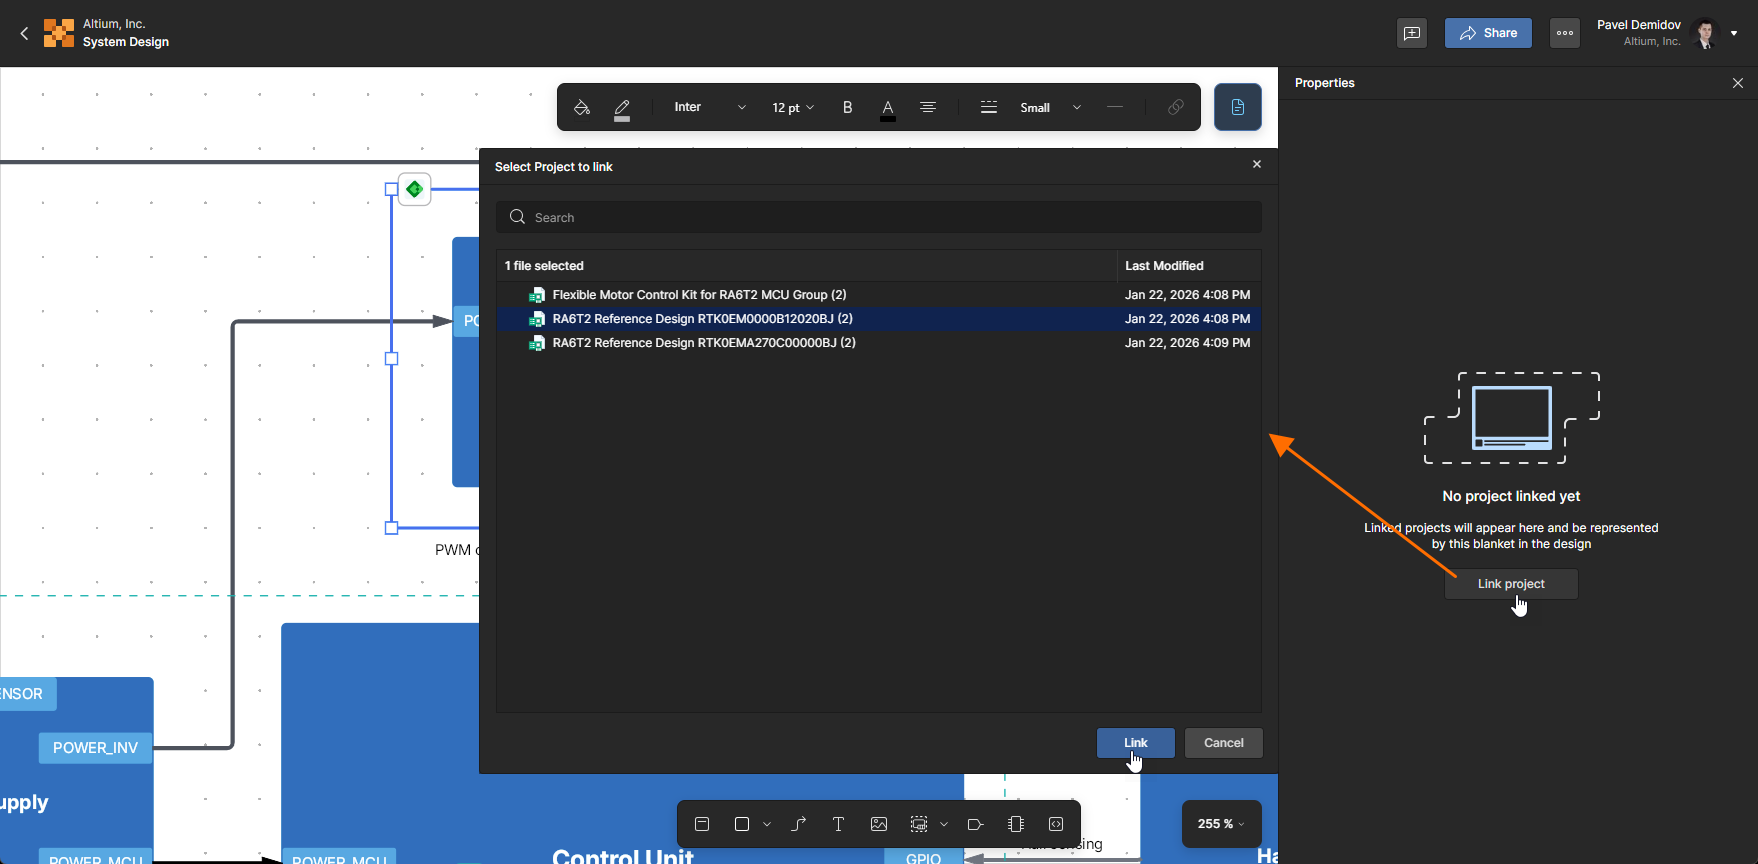Toggle the Properties panel document button

[1238, 107]
